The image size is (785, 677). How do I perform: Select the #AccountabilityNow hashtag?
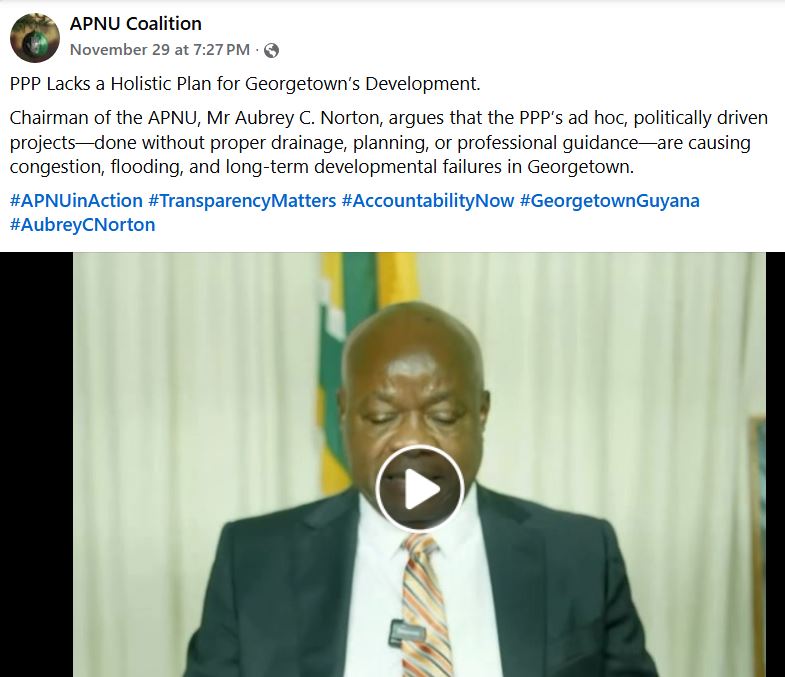coord(428,200)
